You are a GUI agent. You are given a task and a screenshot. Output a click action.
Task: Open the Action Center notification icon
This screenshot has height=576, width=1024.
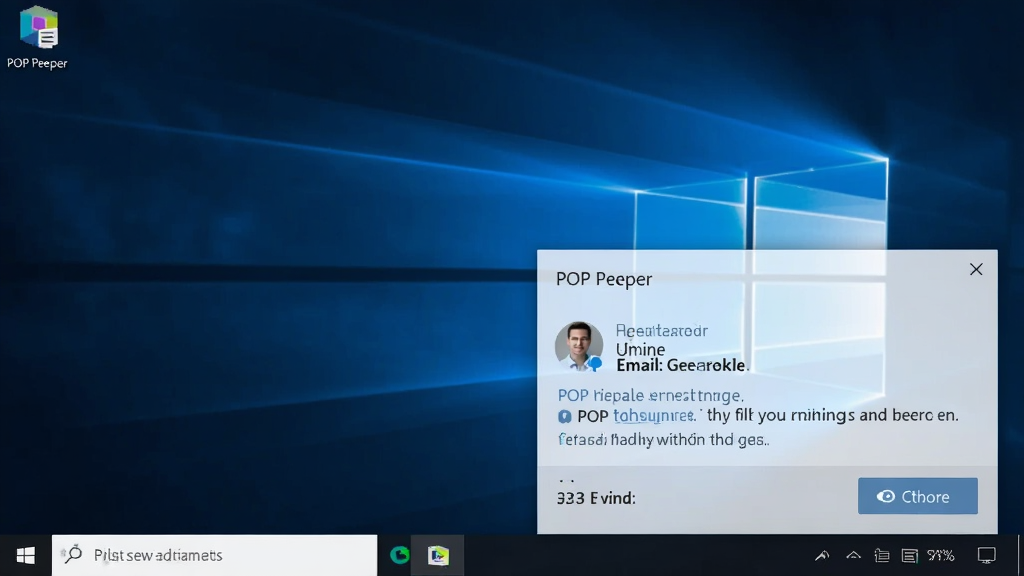point(986,555)
